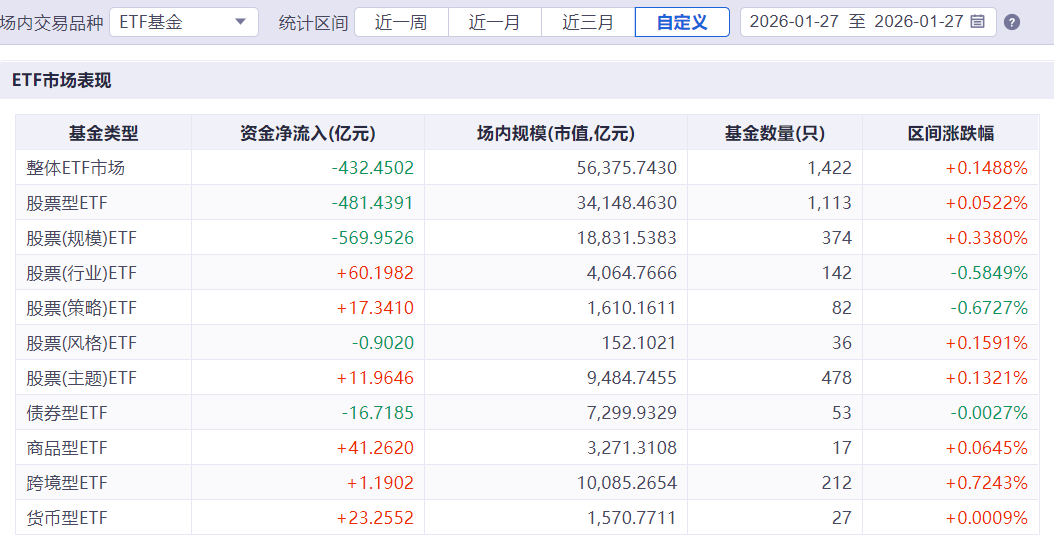Open the calendar icon in date field
The image size is (1054, 551).
[978, 22]
